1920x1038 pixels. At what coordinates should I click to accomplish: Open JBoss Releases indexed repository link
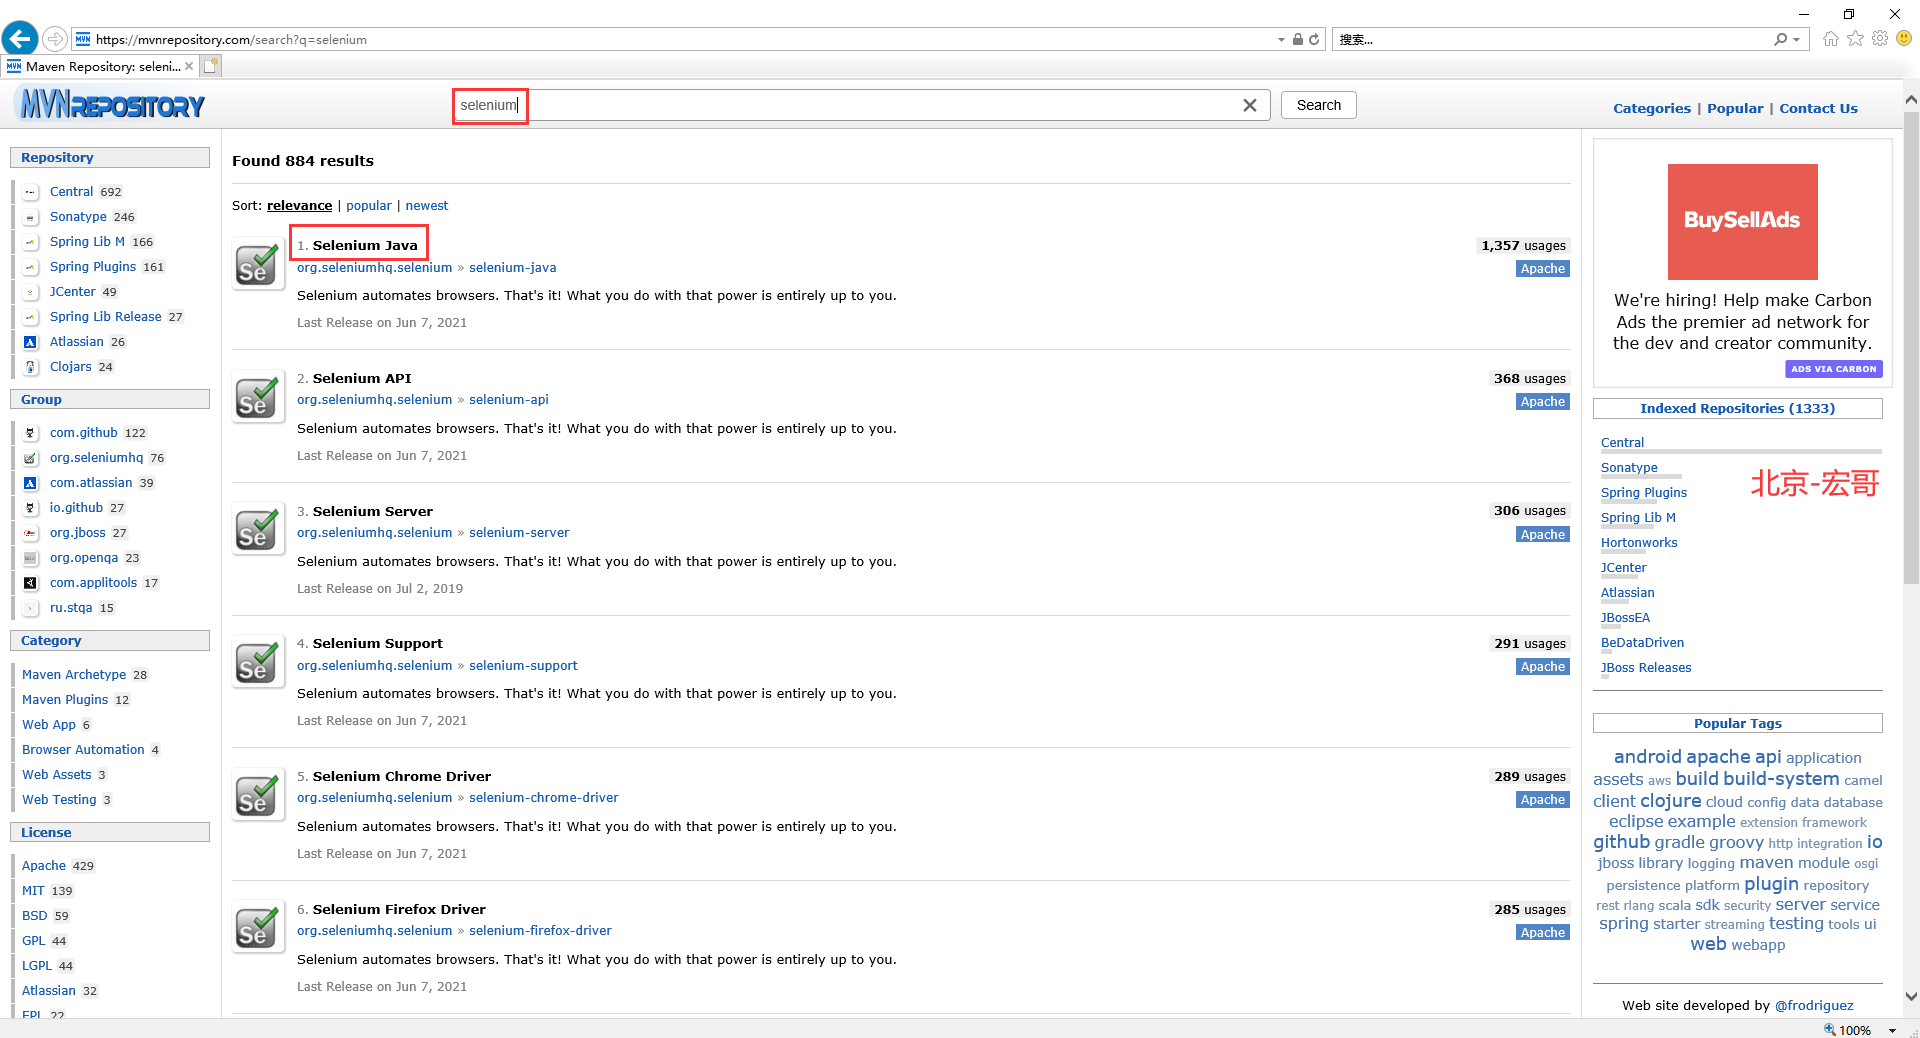coord(1645,667)
